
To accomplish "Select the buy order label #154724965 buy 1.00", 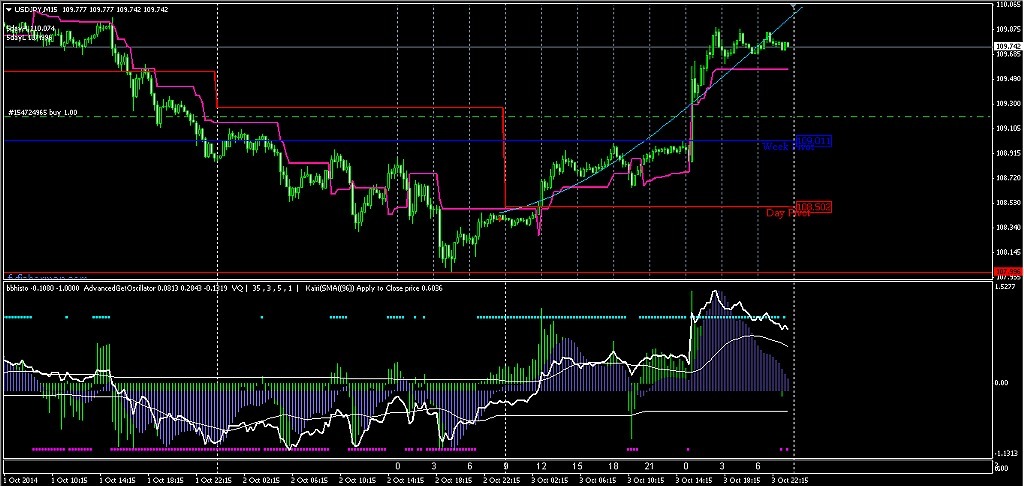I will coord(42,112).
